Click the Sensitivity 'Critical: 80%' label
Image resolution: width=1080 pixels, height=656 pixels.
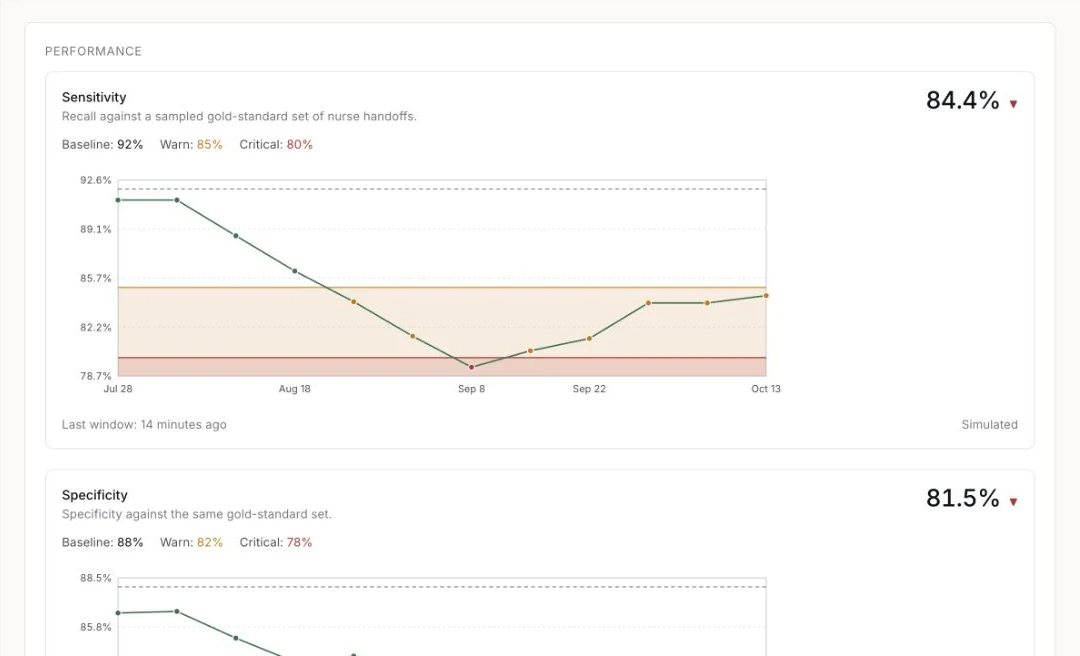tap(276, 145)
